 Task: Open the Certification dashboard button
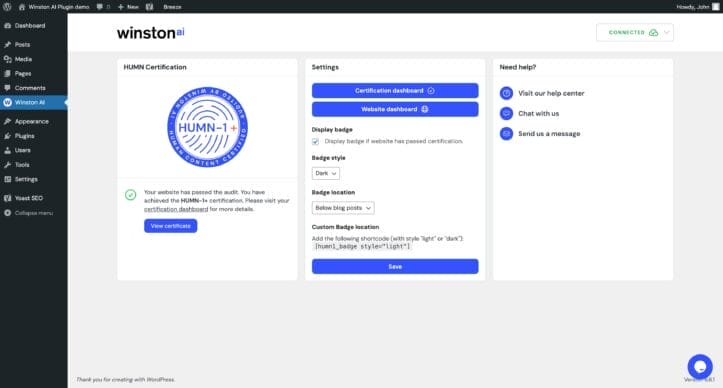click(395, 91)
